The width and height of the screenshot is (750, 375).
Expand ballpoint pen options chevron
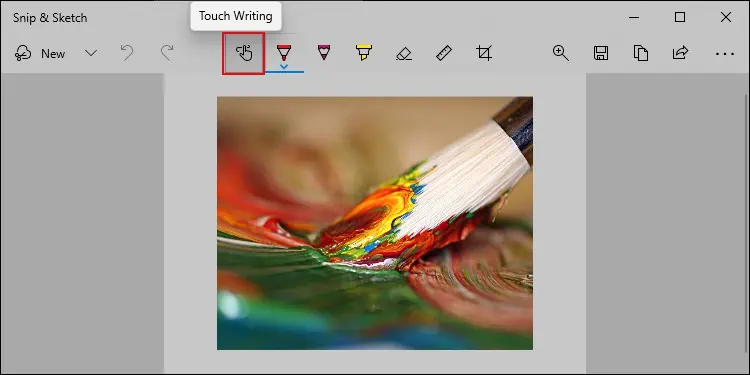click(x=284, y=67)
